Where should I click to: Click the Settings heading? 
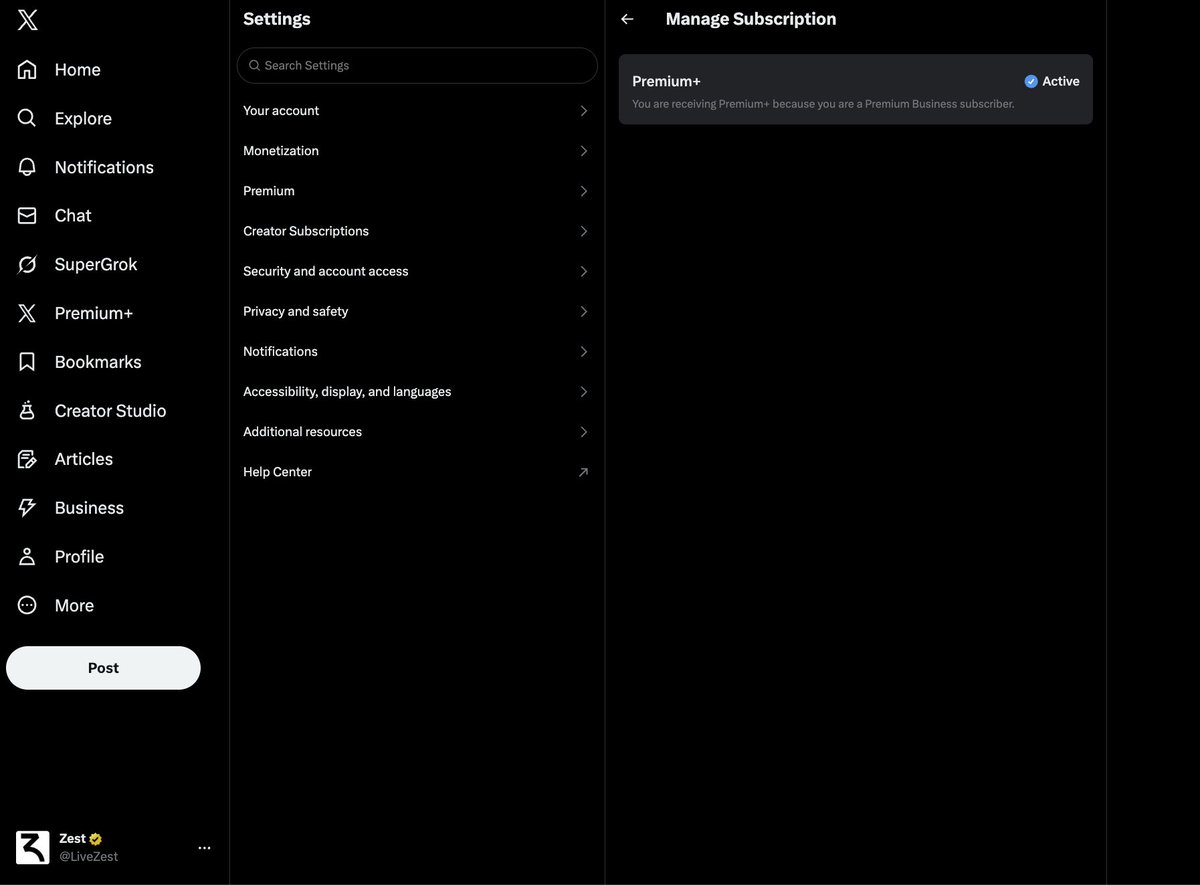(277, 19)
